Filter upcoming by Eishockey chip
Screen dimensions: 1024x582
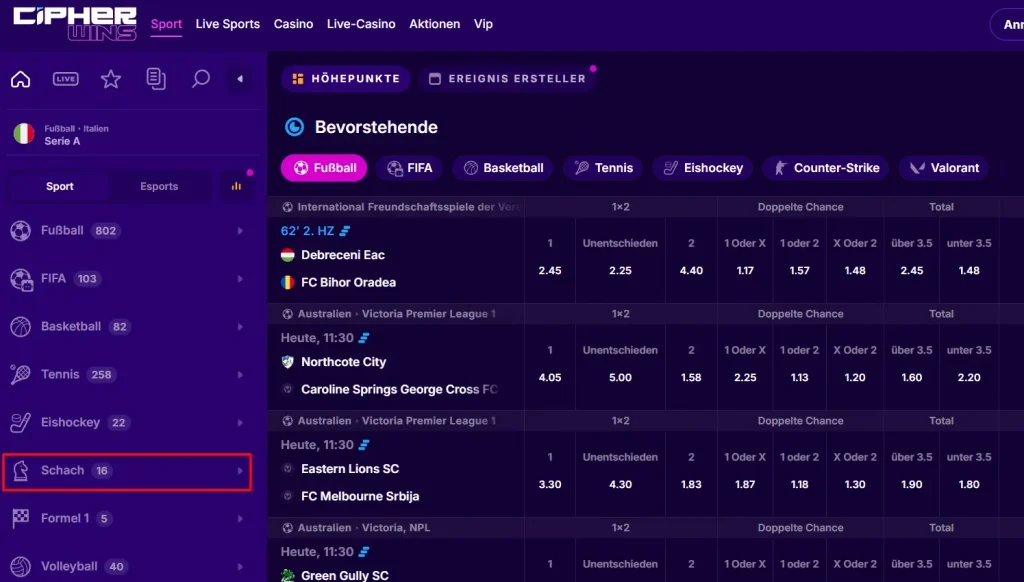(703, 168)
